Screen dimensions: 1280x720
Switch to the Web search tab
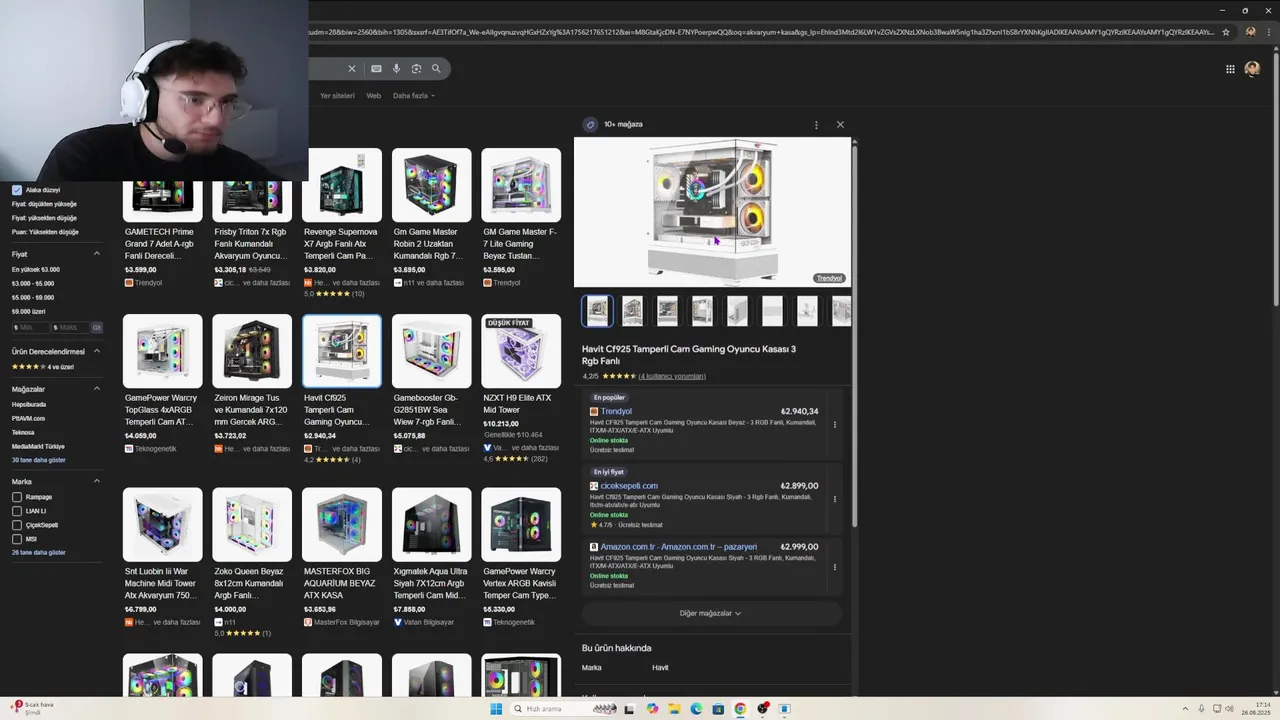(x=373, y=96)
